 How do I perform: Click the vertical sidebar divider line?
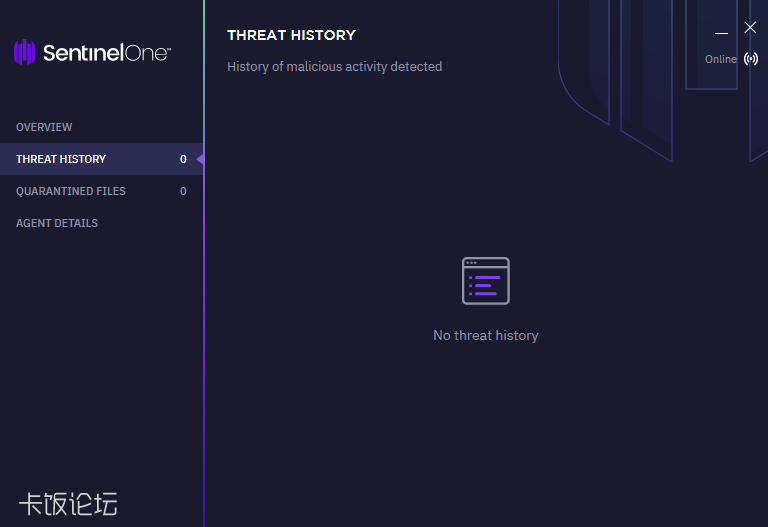click(x=204, y=350)
